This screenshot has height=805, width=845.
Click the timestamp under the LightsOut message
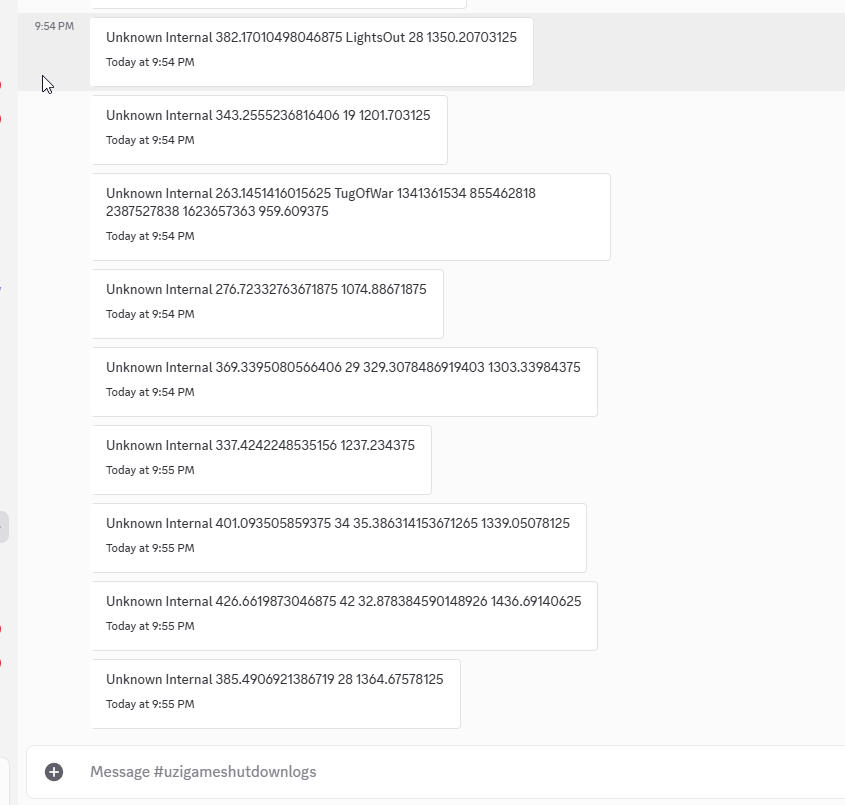(x=150, y=62)
